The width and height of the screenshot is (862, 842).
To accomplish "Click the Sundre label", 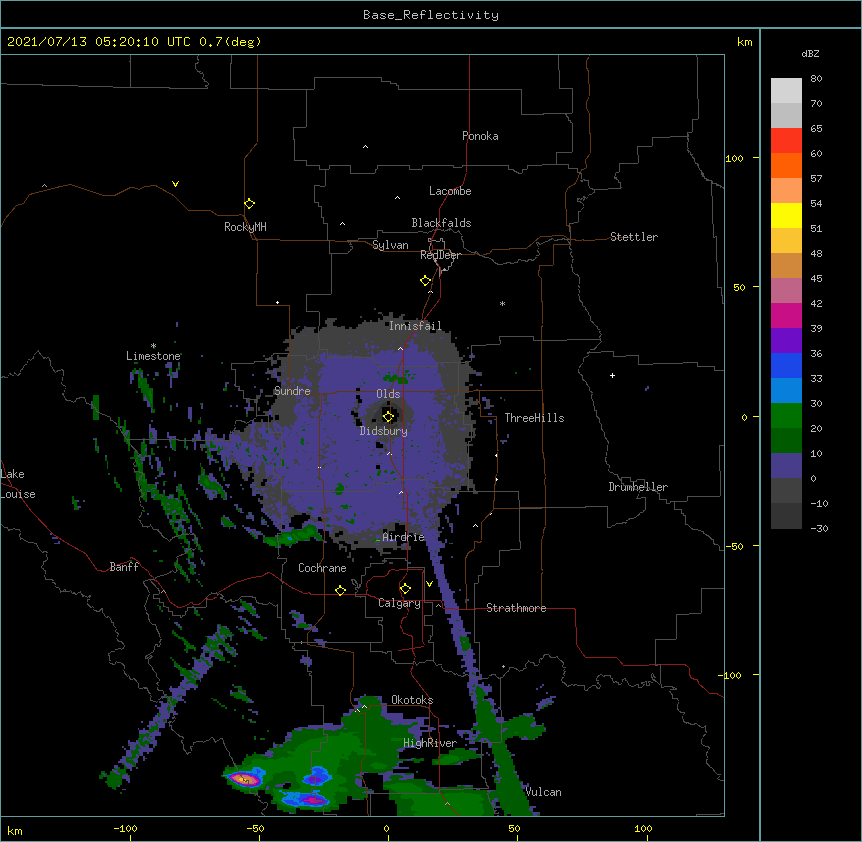I will click(292, 391).
